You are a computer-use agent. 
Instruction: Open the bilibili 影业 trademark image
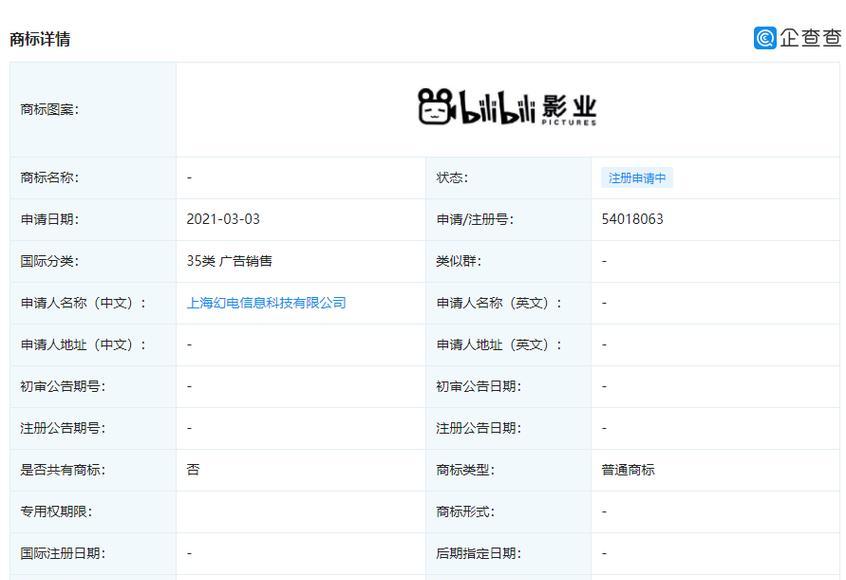507,107
